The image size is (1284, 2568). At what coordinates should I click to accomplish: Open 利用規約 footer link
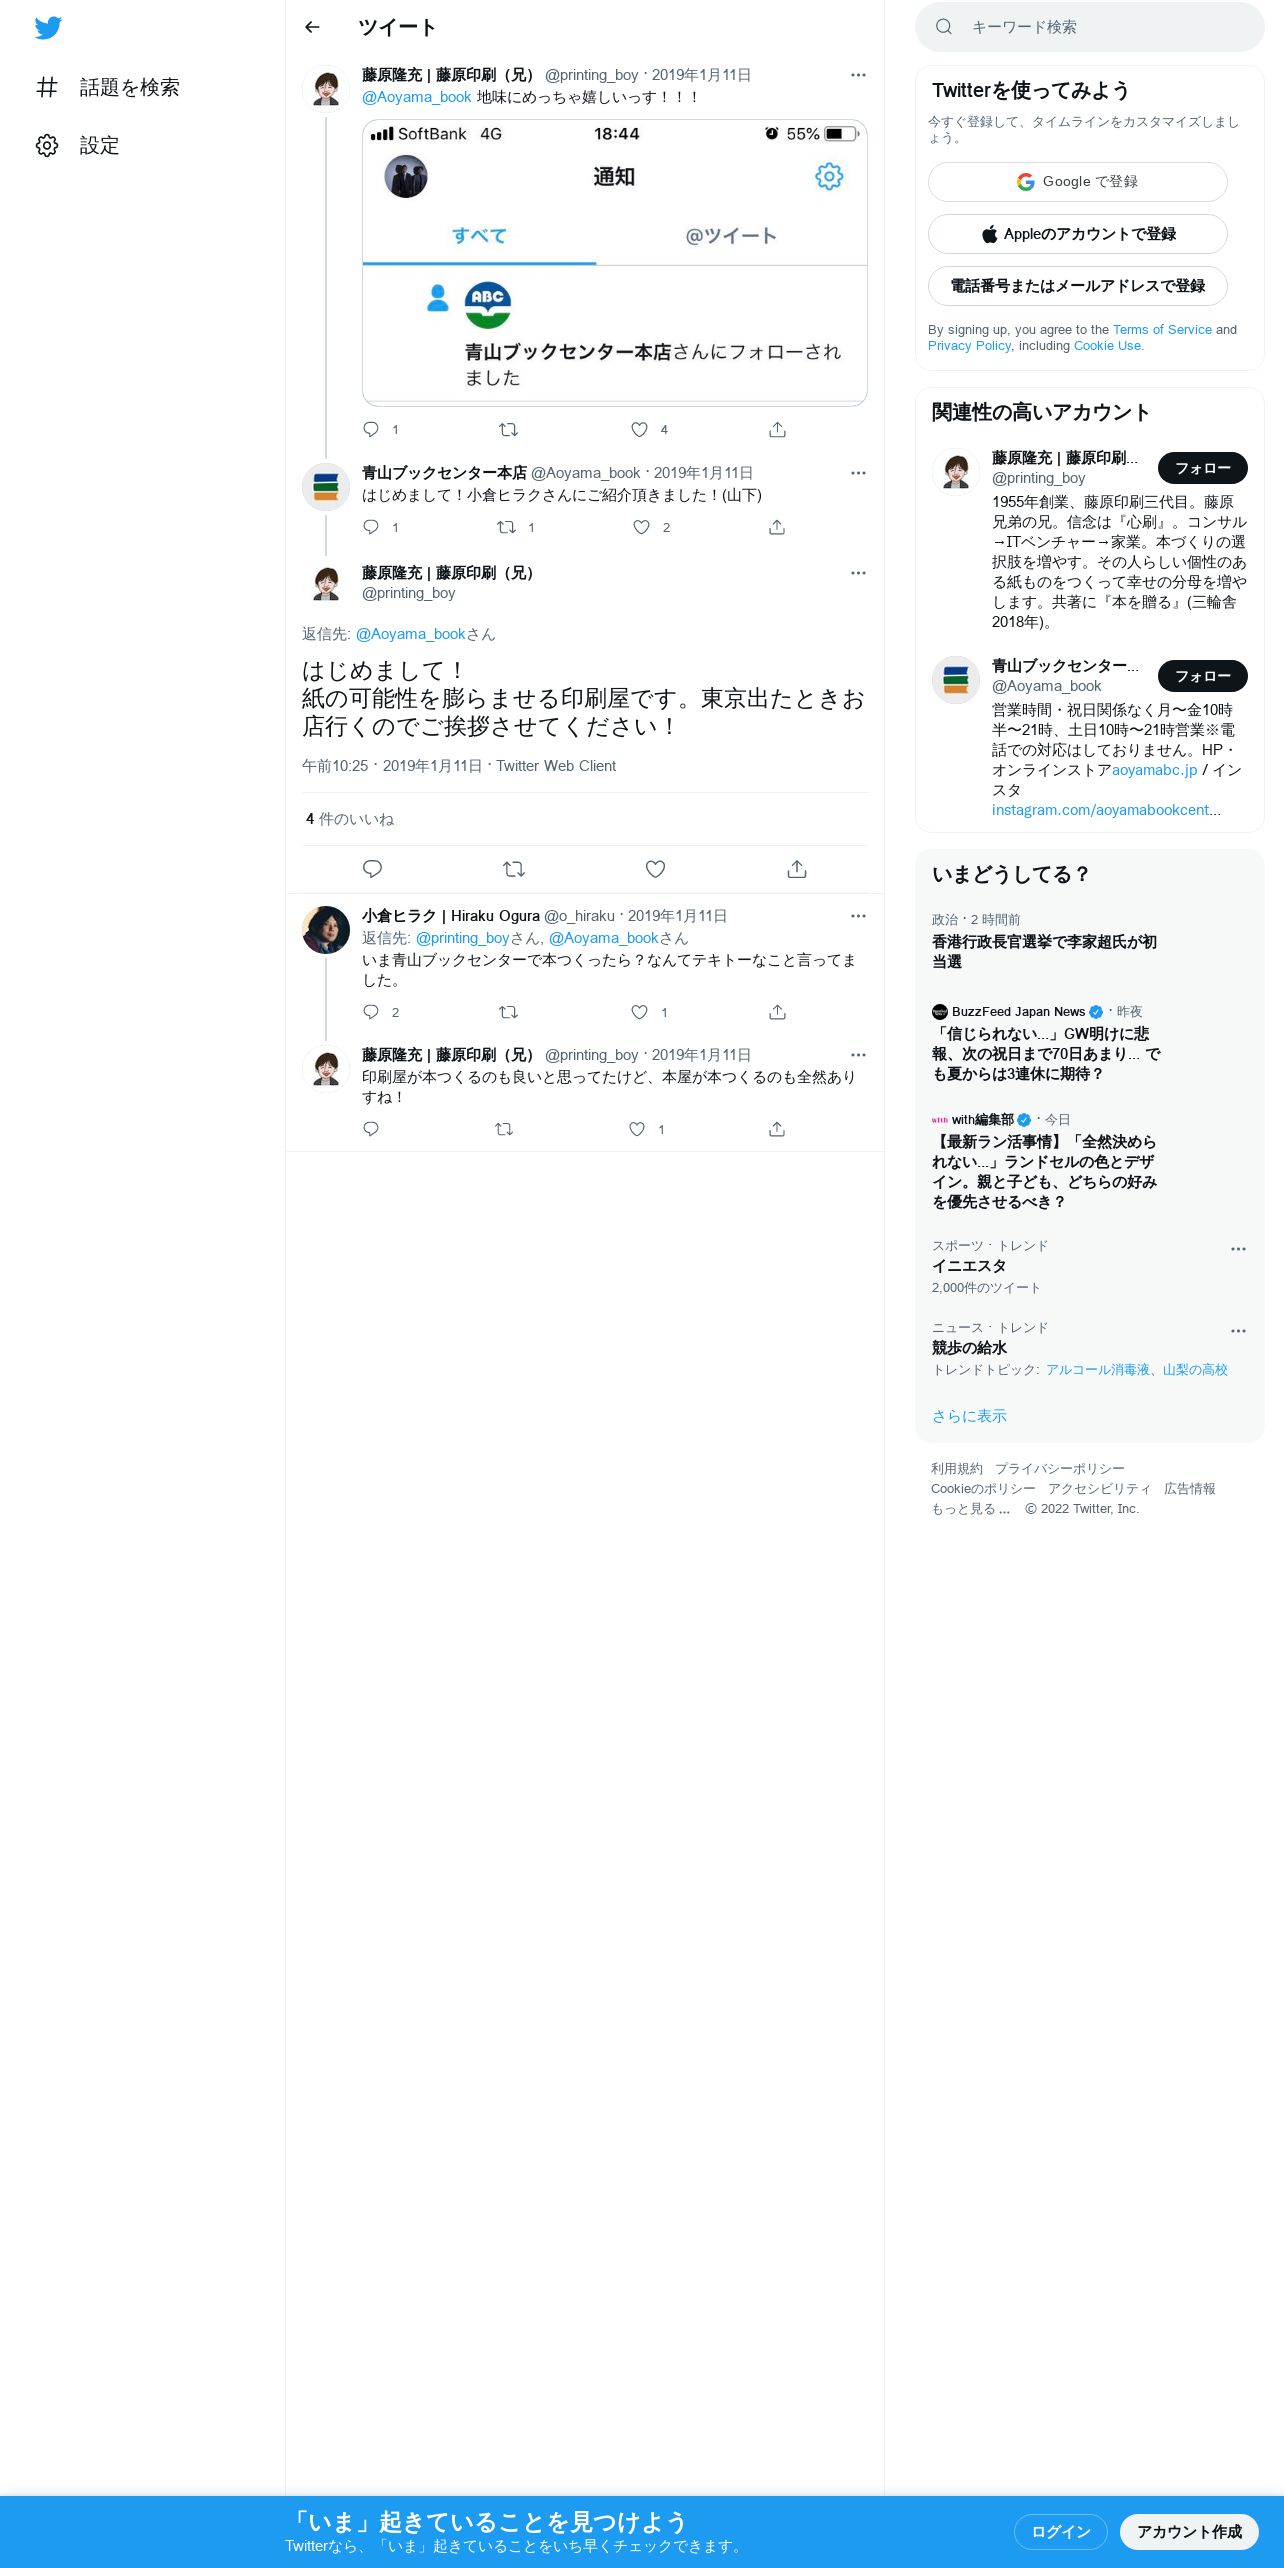pyautogui.click(x=957, y=1469)
